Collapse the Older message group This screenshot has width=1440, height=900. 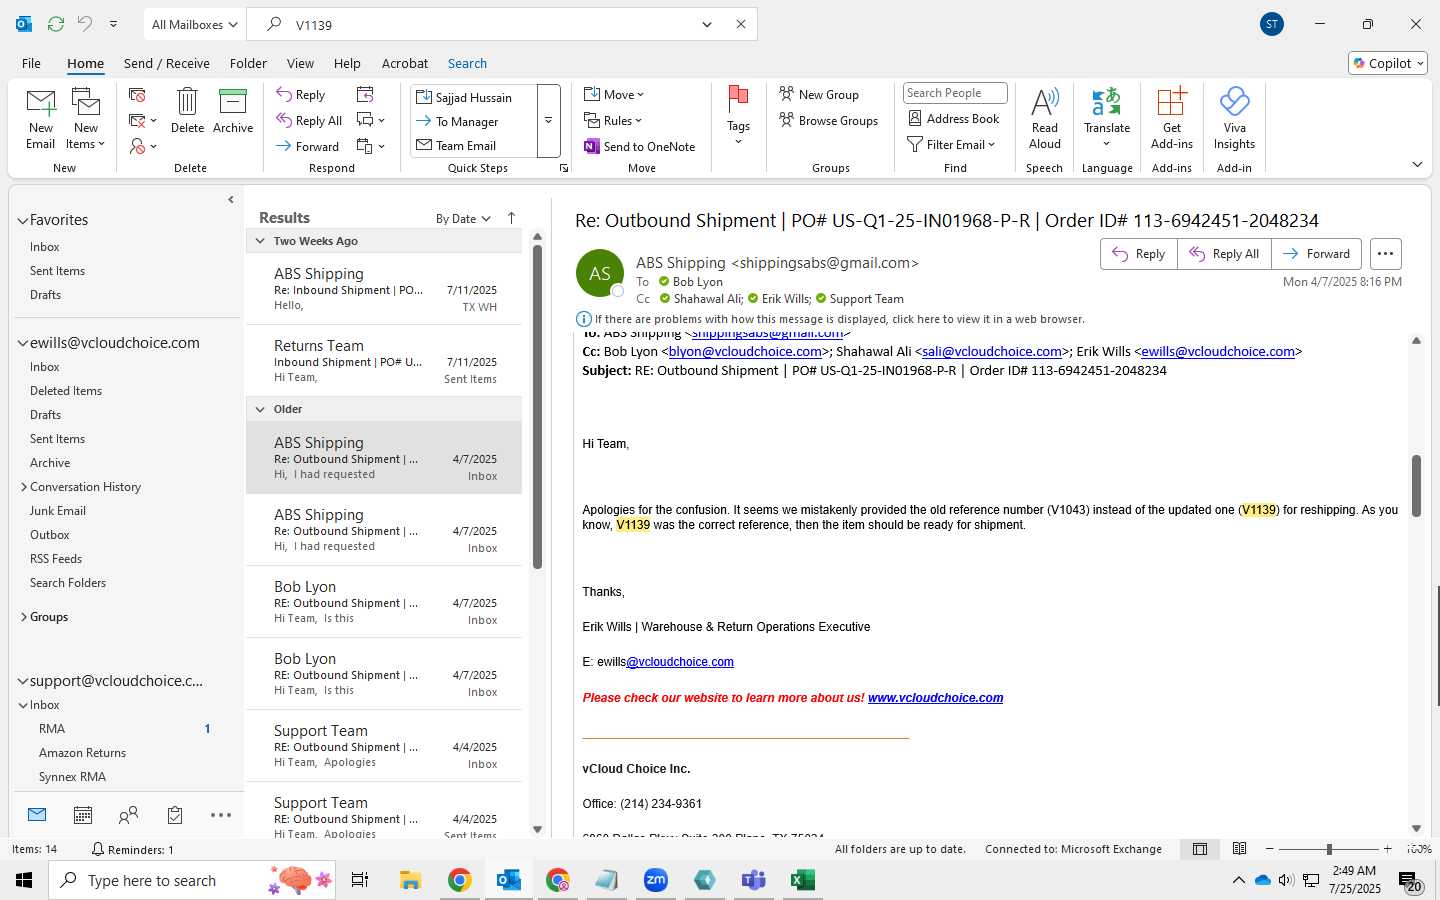click(260, 409)
